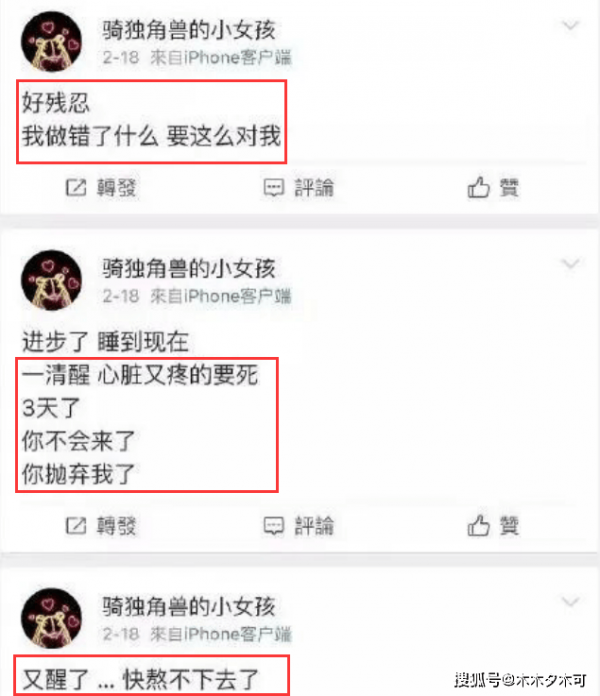Open the second post's profile avatar
Screen dimensions: 600x696
click(51, 280)
